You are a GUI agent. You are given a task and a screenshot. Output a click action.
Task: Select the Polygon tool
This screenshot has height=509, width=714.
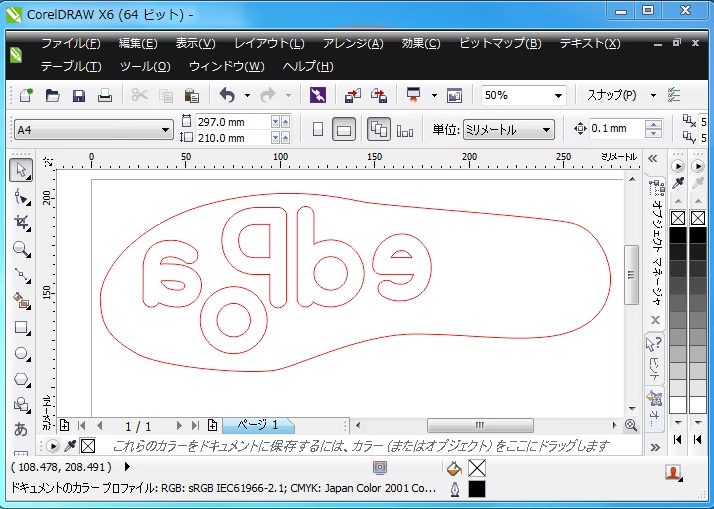[x=21, y=379]
